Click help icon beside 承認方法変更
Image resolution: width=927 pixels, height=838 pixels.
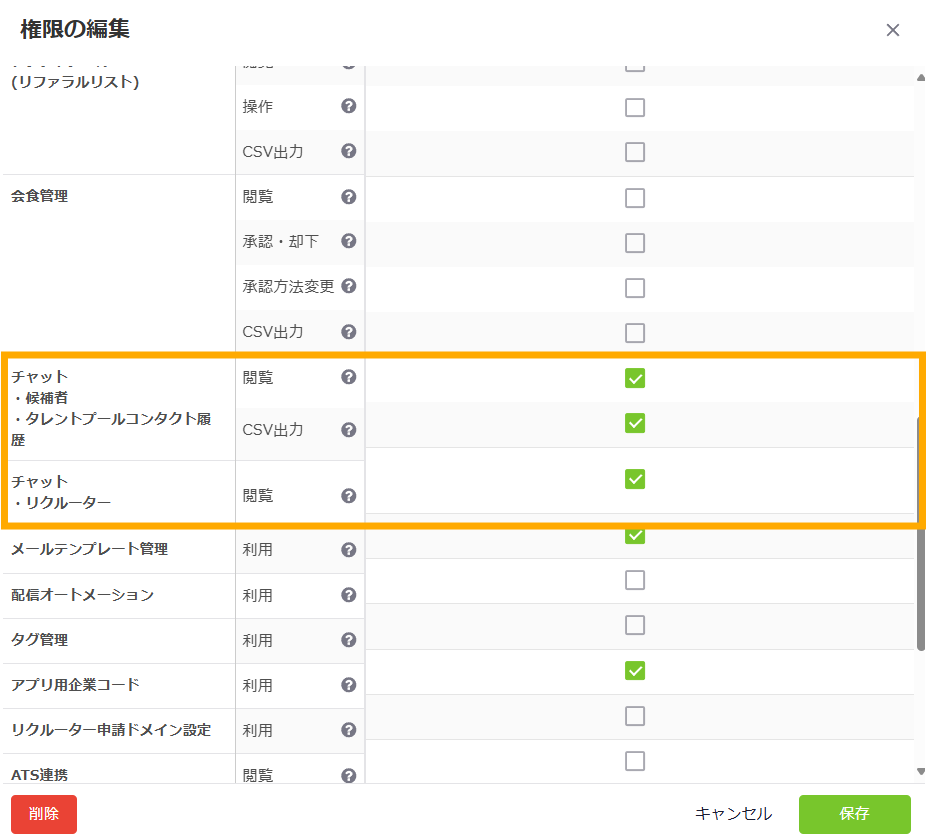click(349, 286)
